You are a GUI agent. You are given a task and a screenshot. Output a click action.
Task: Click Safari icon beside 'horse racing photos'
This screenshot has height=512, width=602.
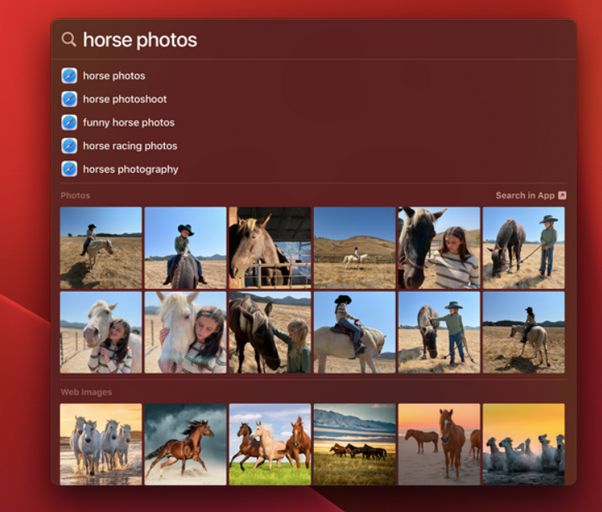[x=69, y=146]
